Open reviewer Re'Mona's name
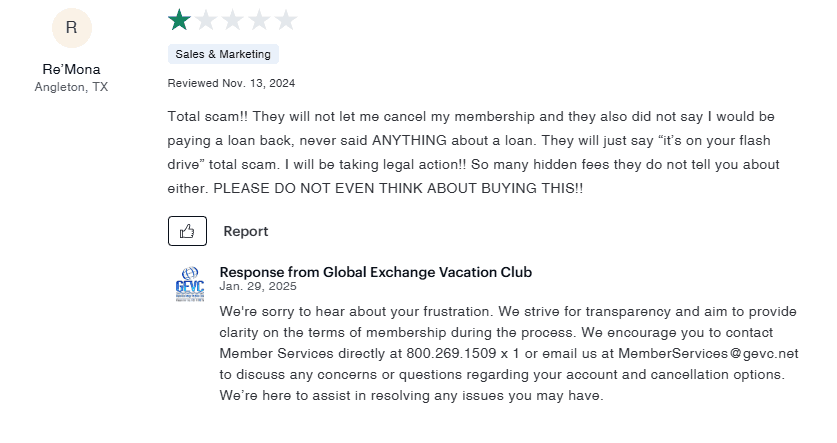Image resolution: width=837 pixels, height=443 pixels. pyautogui.click(x=71, y=69)
